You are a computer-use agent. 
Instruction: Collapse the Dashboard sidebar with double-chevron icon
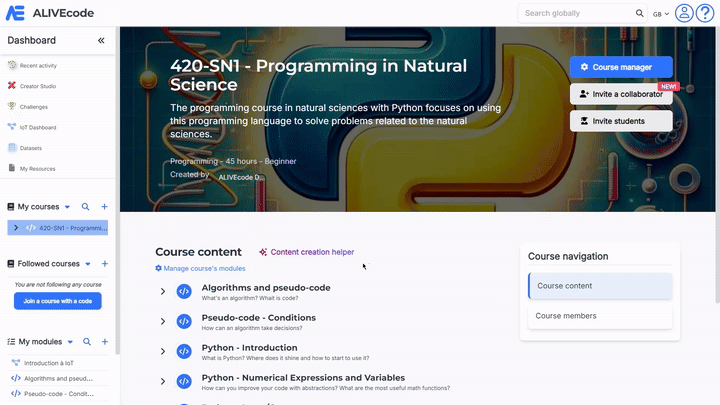coord(101,41)
